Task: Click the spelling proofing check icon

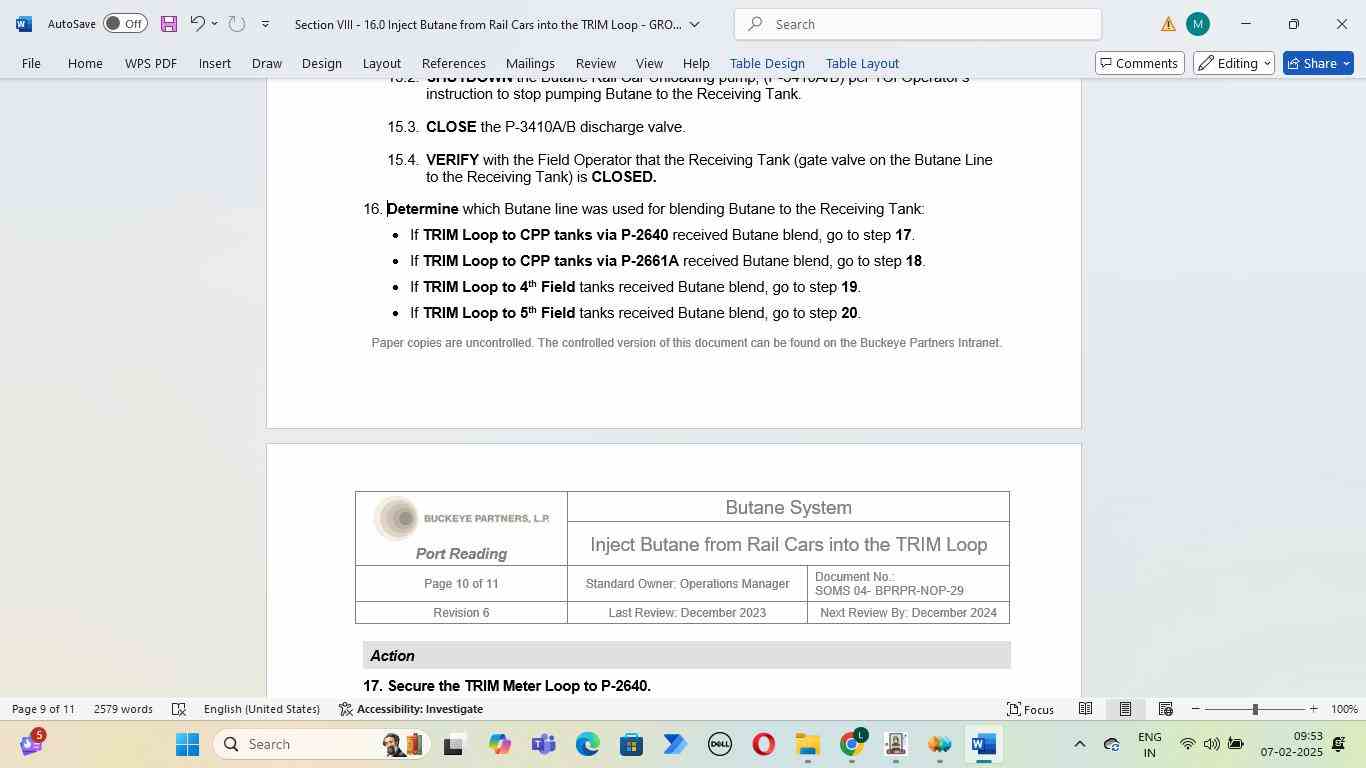Action: click(179, 709)
